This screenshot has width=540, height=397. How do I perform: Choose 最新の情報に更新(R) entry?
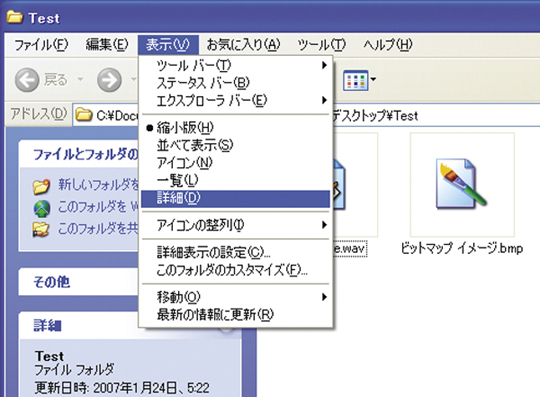pyautogui.click(x=235, y=314)
